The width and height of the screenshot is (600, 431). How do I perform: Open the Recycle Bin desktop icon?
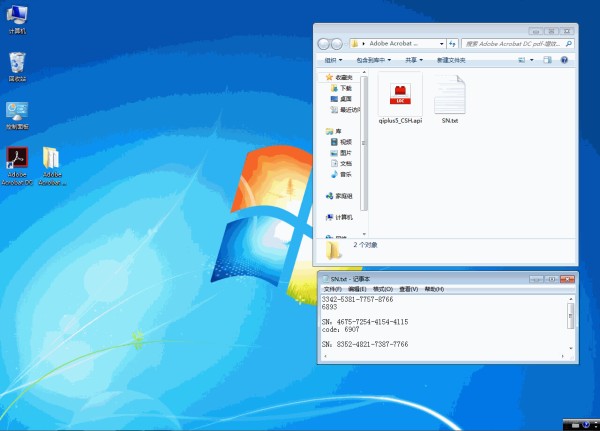tap(17, 67)
